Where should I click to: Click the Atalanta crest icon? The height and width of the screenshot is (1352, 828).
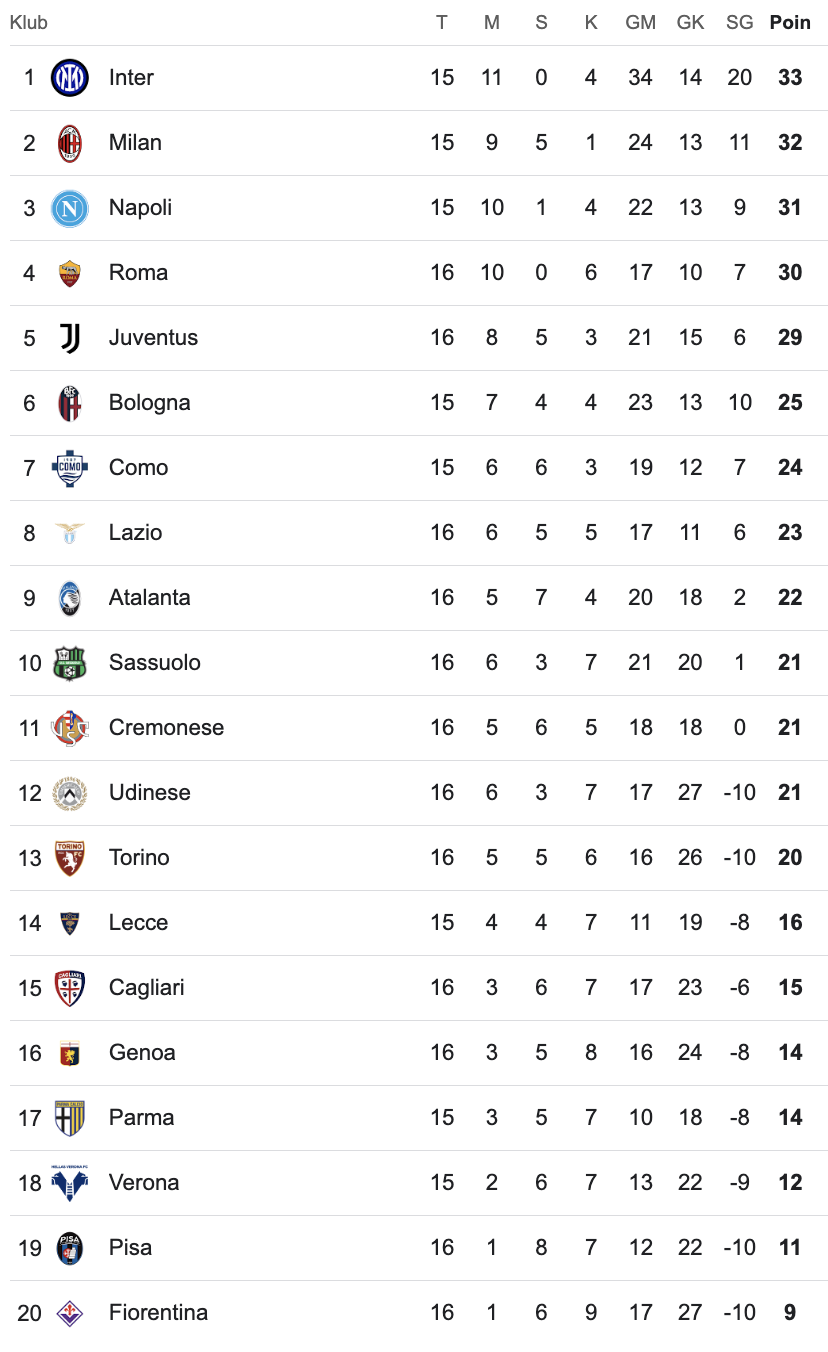tap(69, 598)
